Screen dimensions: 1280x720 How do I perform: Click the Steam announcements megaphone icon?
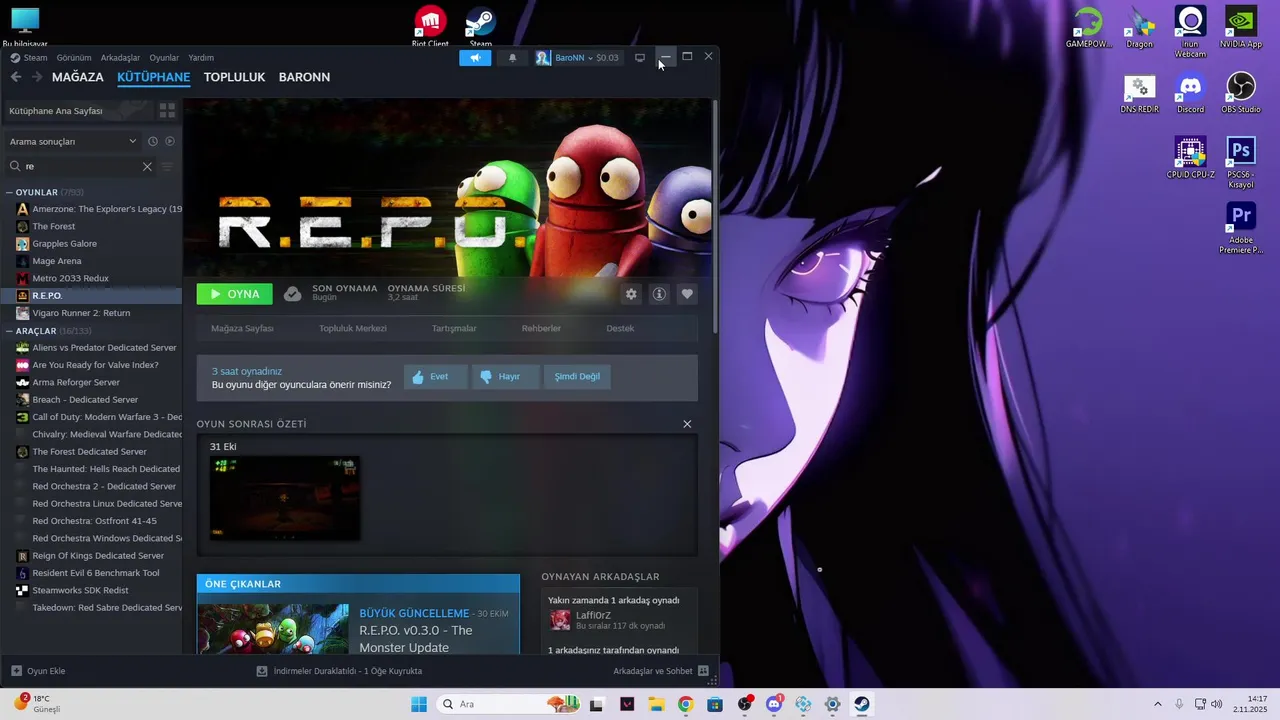coord(475,58)
